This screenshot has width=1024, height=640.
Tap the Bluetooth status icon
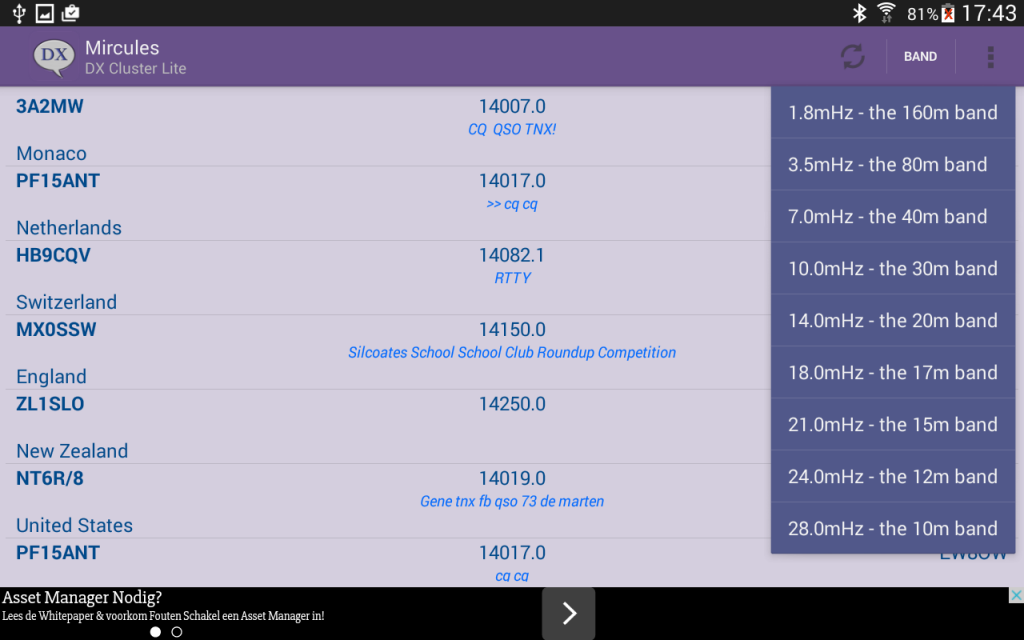[x=859, y=13]
